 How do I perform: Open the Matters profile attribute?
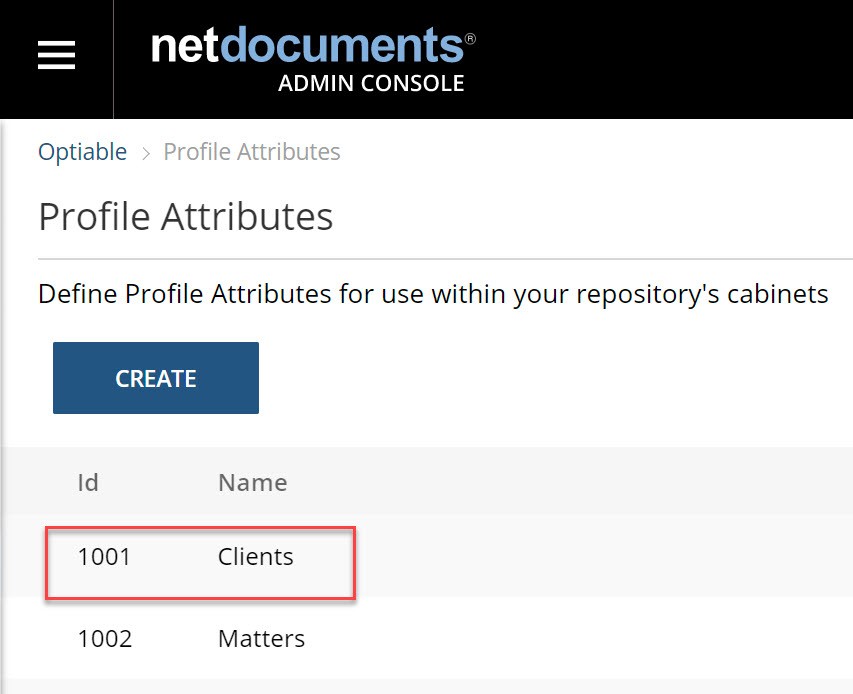pos(261,639)
